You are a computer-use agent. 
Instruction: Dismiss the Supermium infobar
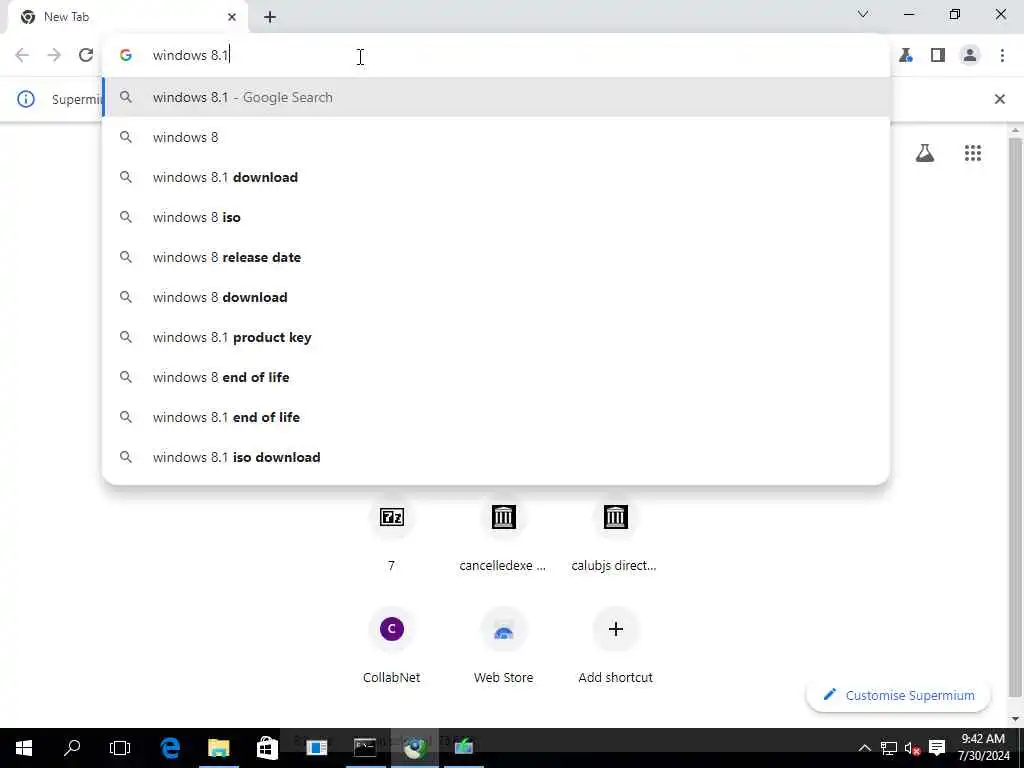999,99
